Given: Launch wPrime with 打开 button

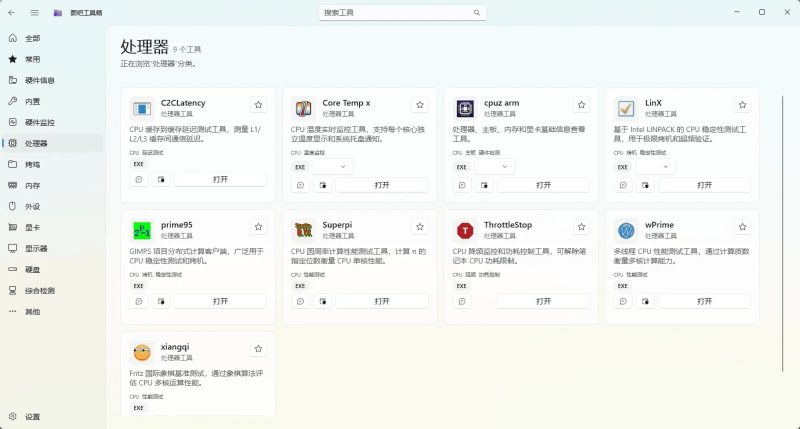Looking at the screenshot, I should tap(705, 301).
